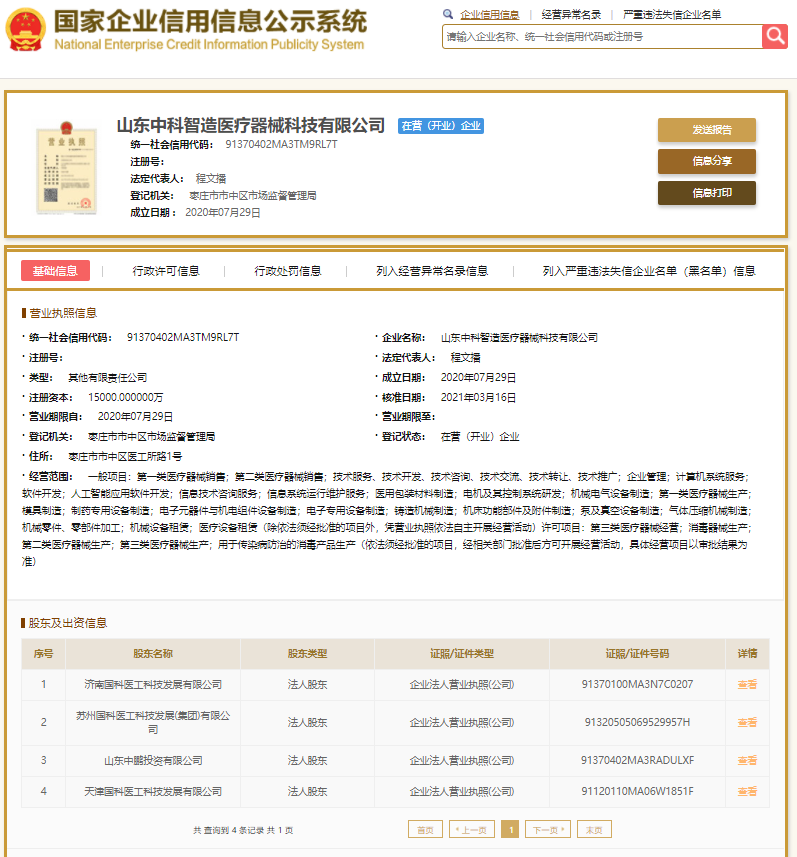
Task: Click certificate number 91370402MA3RADULXF
Action: pyautogui.click(x=637, y=760)
